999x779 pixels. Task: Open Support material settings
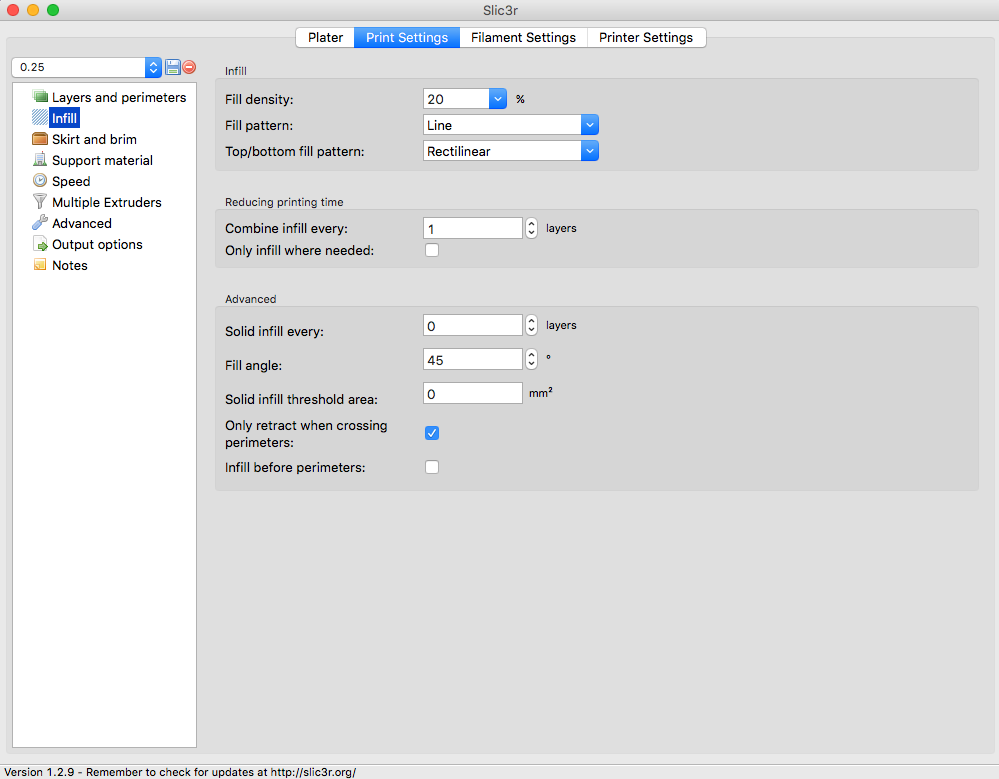pyautogui.click(x=102, y=160)
